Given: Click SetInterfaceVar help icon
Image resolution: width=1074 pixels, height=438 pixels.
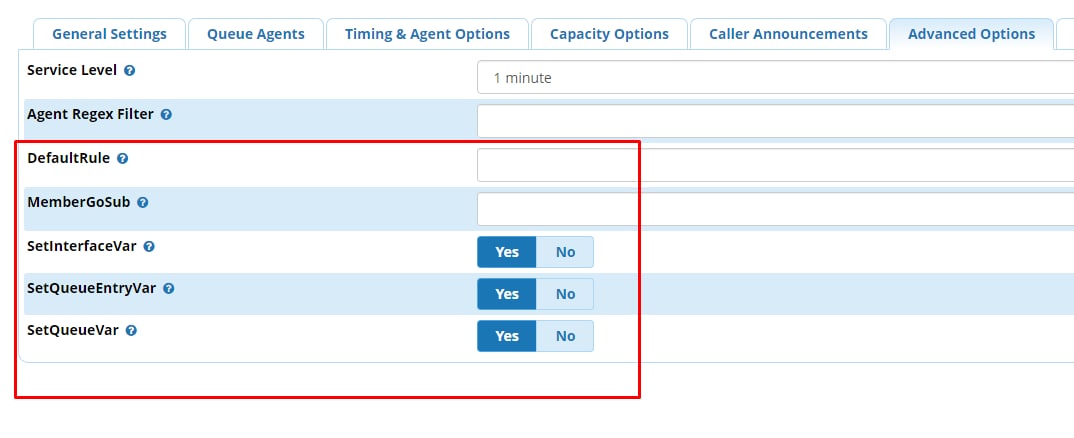Looking at the screenshot, I should tap(149, 247).
